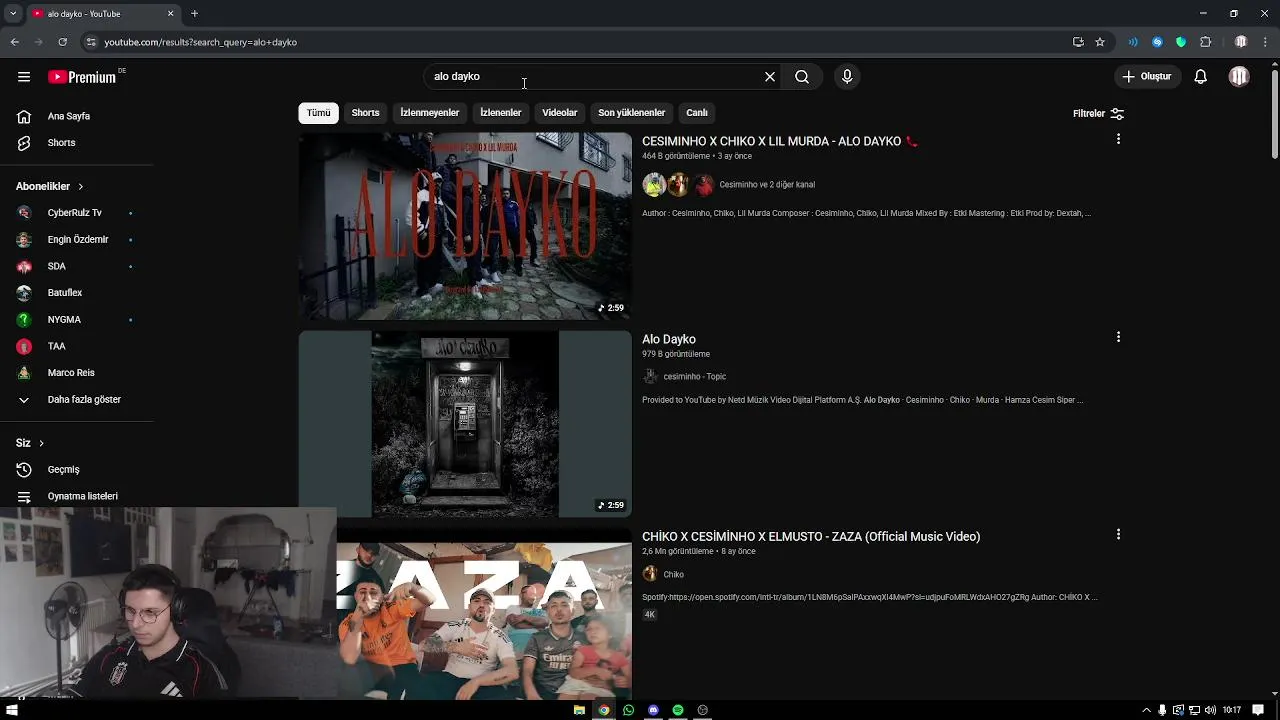The height and width of the screenshot is (720, 1280).
Task: Open the browser extensions puzzle icon
Action: point(1205,42)
